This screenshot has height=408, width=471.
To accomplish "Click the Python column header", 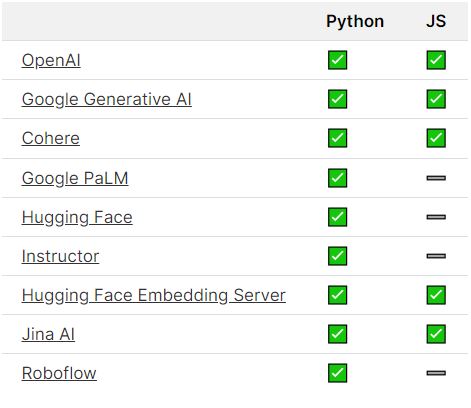I will point(355,22).
